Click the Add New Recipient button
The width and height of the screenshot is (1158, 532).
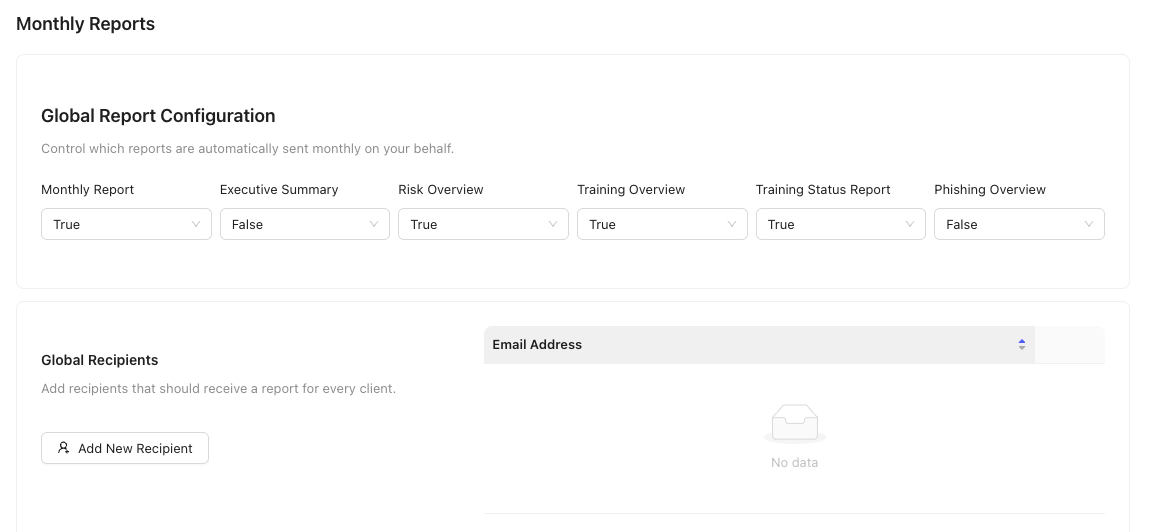(x=125, y=448)
